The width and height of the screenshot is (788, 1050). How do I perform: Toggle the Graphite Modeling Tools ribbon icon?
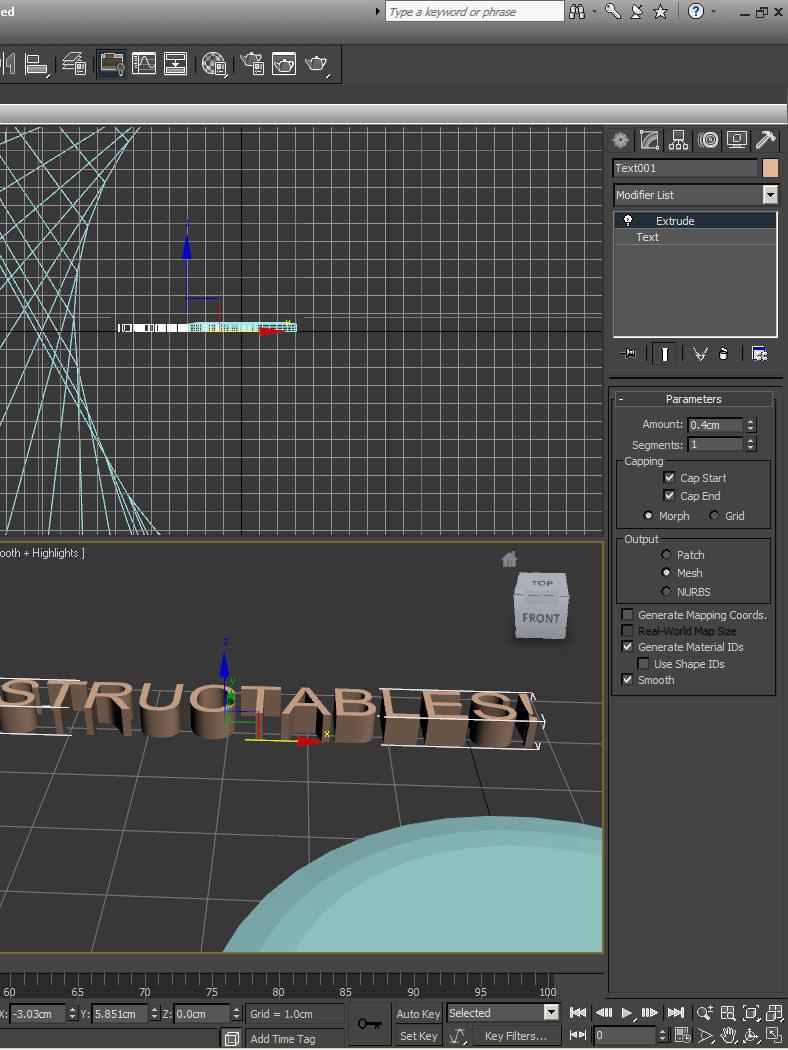click(111, 64)
